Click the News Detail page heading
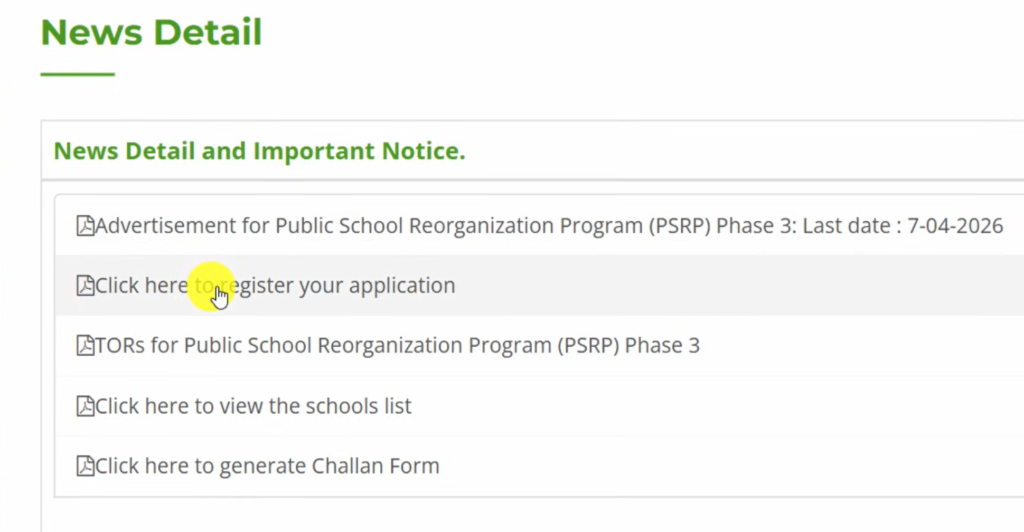This screenshot has height=532, width=1024. click(151, 32)
